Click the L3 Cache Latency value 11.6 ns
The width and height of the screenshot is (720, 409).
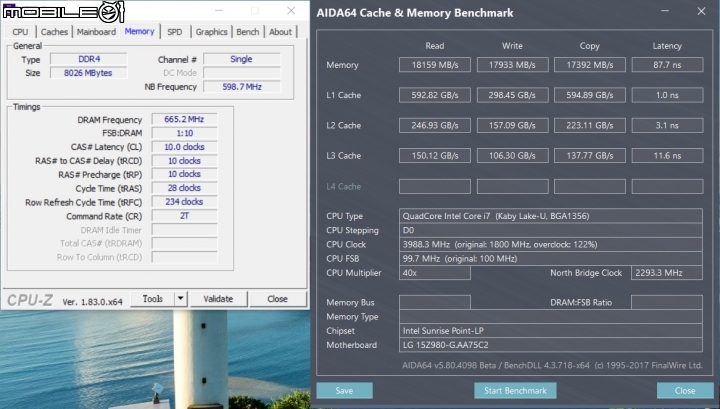click(667, 156)
